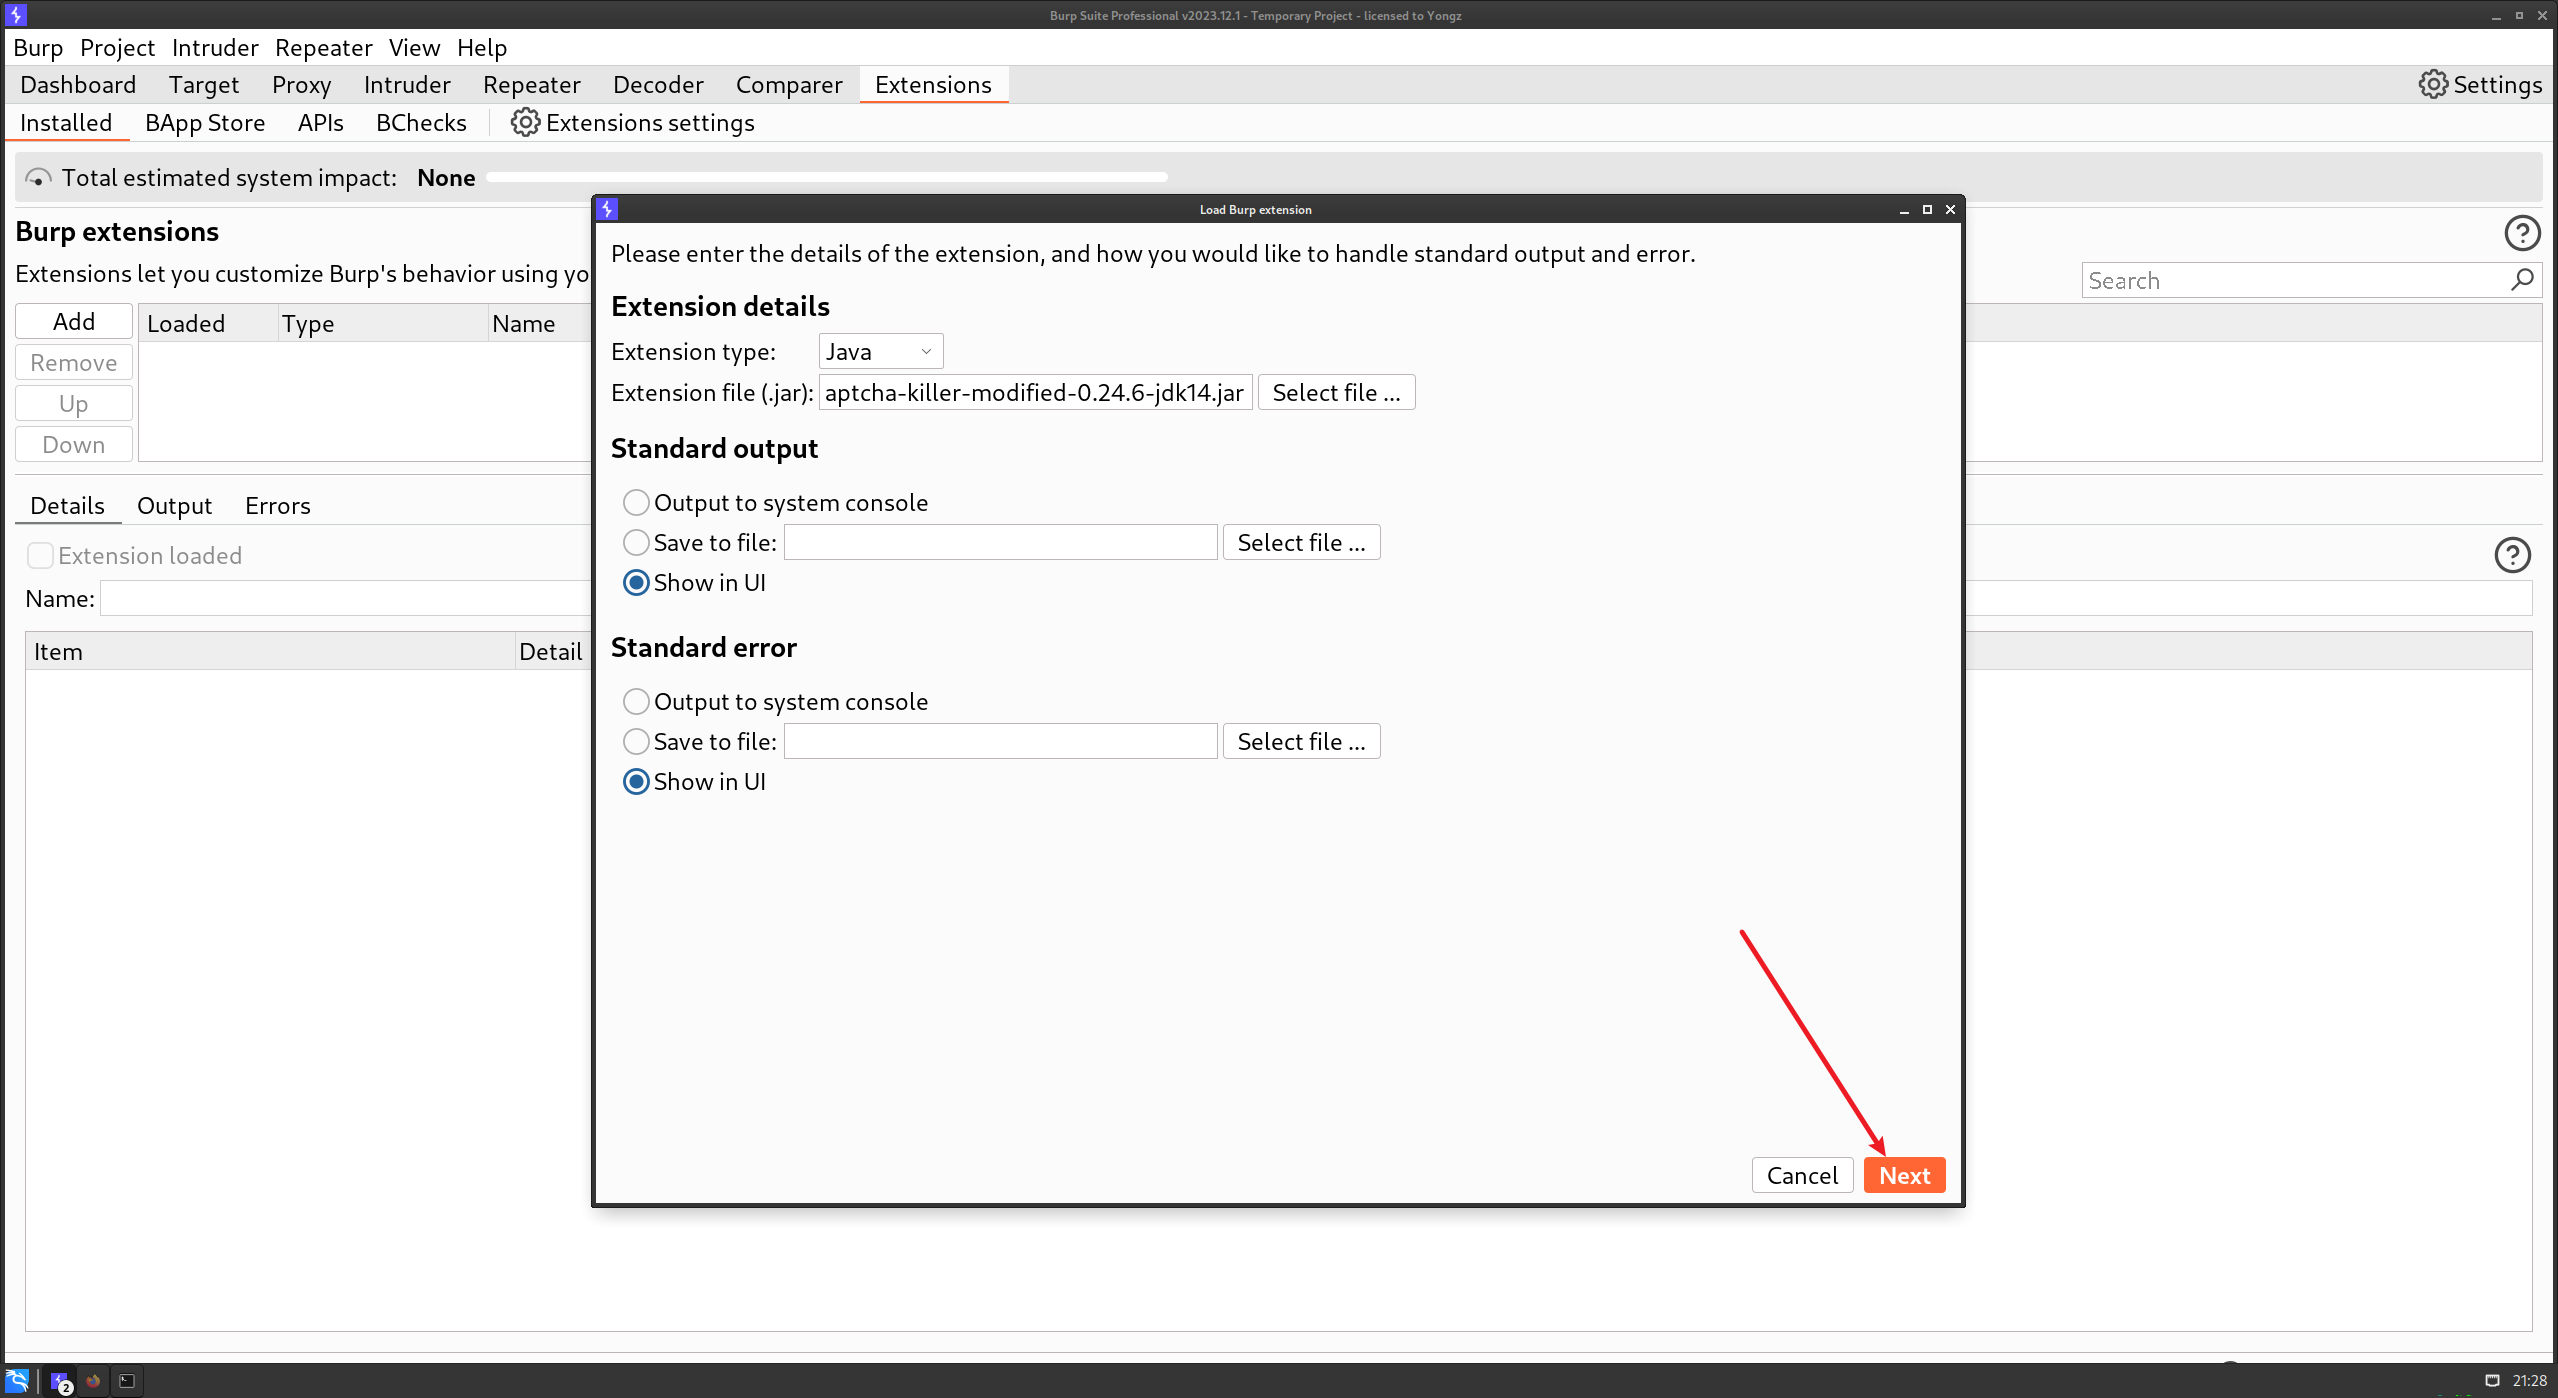Open the Intruder menu in the menu bar
This screenshot has width=2558, height=1398.
(215, 47)
